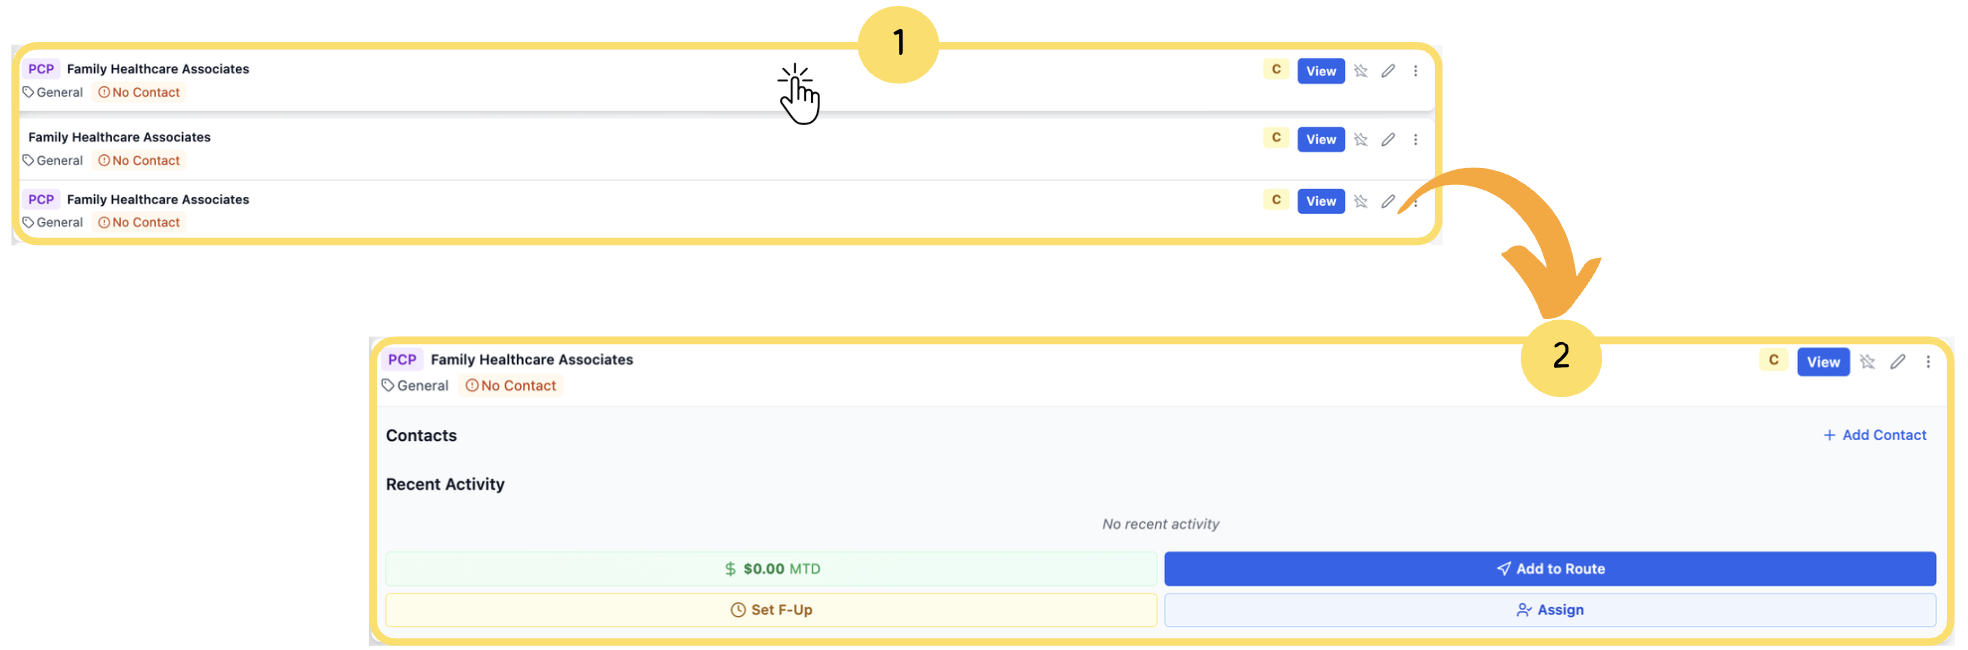1968x650 pixels.
Task: Click the purple PCP tag in the expanded card
Action: (402, 360)
